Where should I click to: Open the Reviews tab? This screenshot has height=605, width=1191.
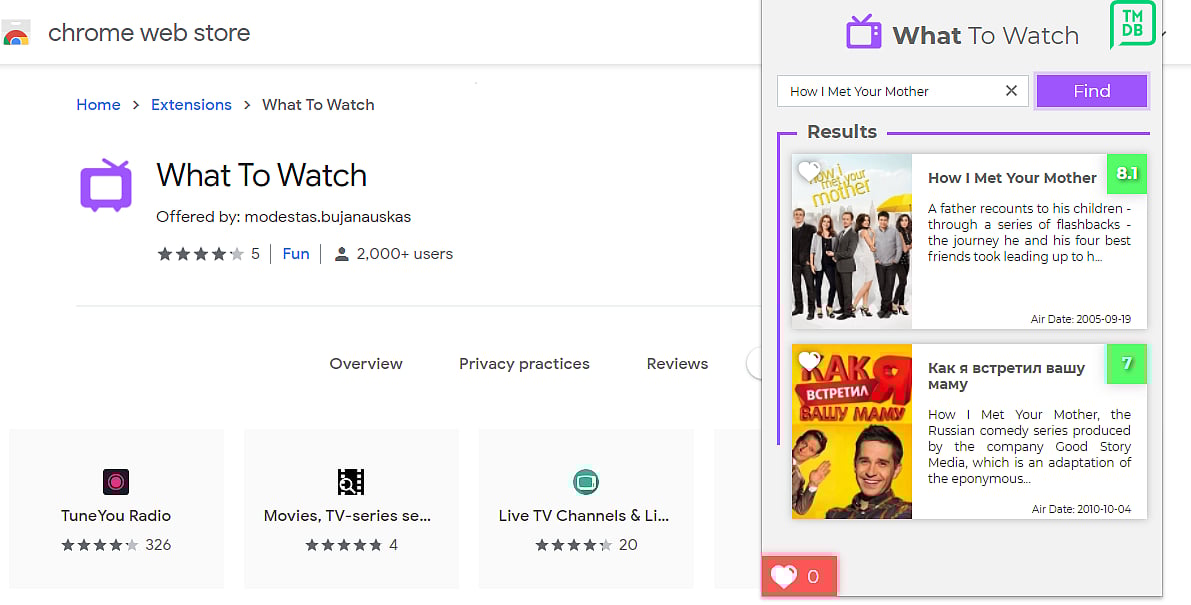click(x=677, y=363)
